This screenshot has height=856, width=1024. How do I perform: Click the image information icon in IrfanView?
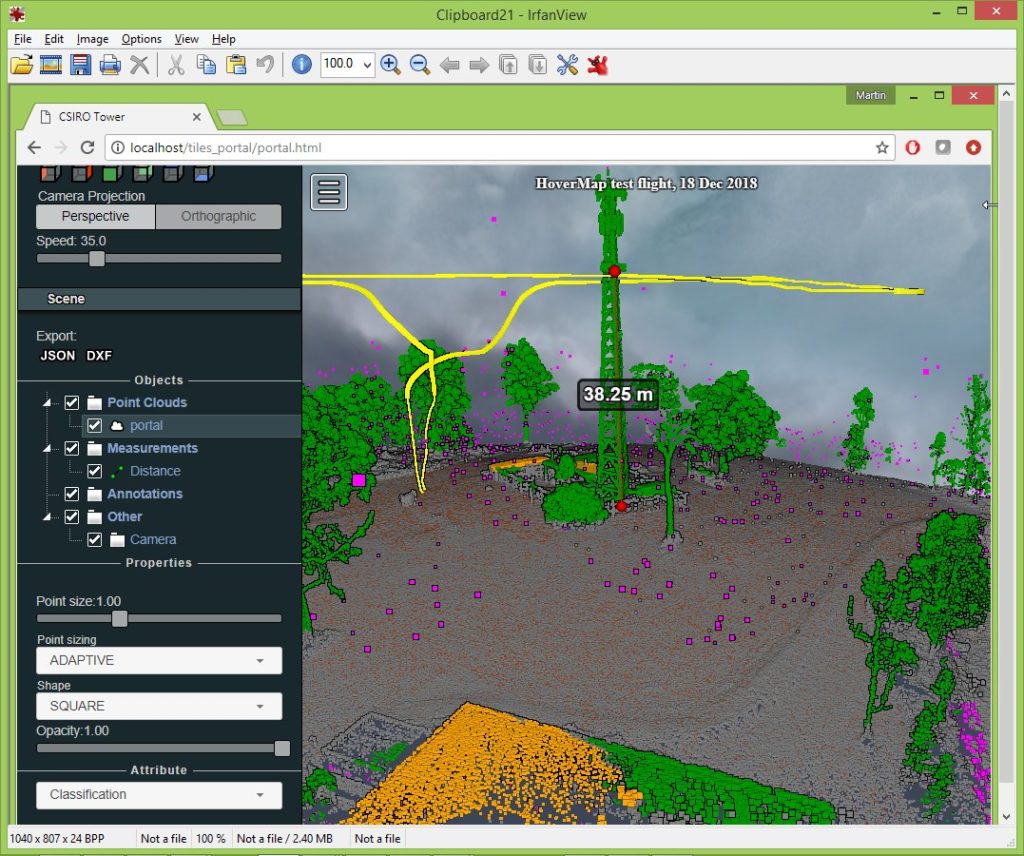(x=302, y=64)
